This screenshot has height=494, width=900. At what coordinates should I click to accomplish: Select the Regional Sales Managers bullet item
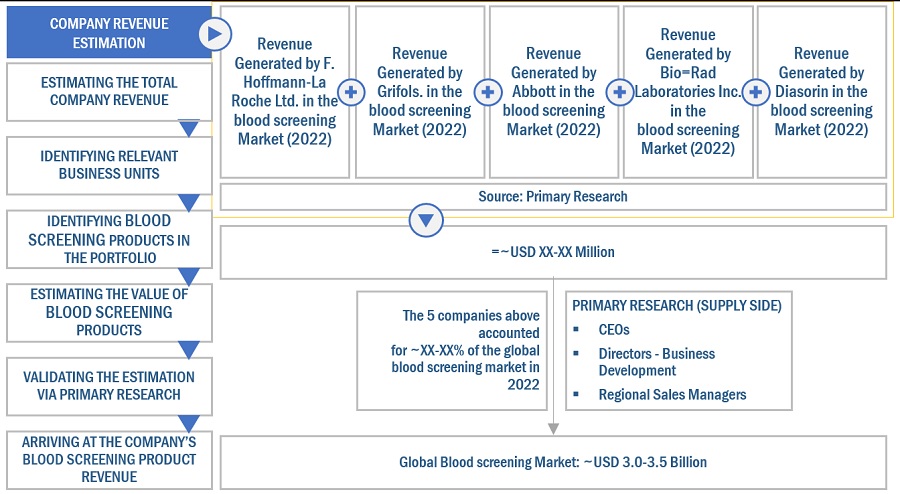click(x=672, y=394)
